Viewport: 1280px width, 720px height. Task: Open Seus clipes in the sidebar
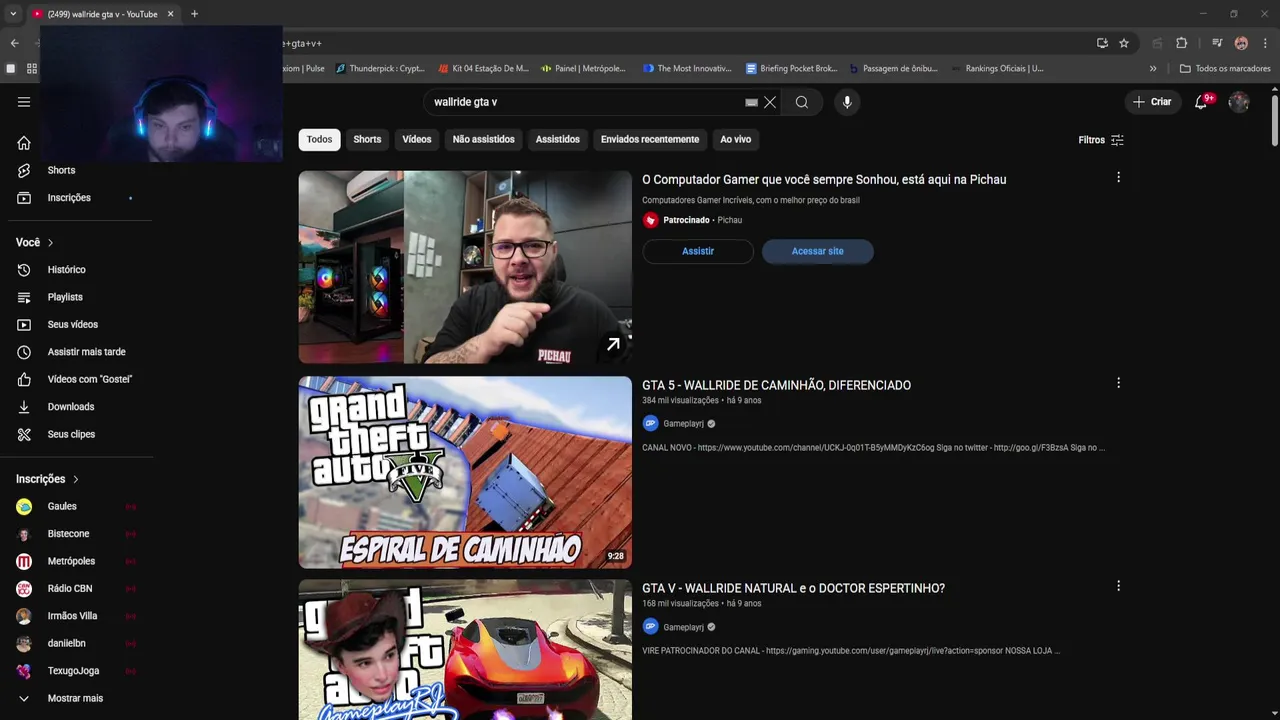pyautogui.click(x=71, y=434)
